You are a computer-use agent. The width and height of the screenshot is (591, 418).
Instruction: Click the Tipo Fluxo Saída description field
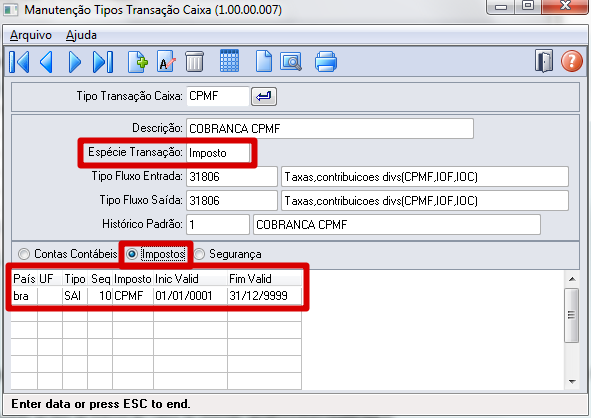pyautogui.click(x=425, y=201)
